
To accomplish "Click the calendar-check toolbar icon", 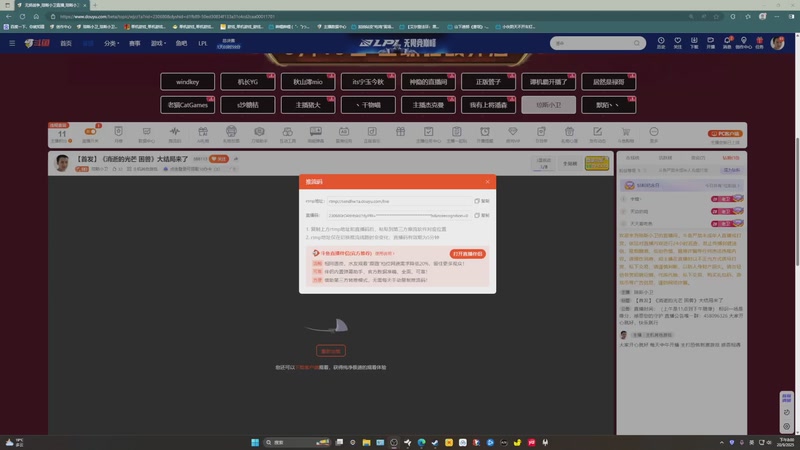I will (429, 132).
